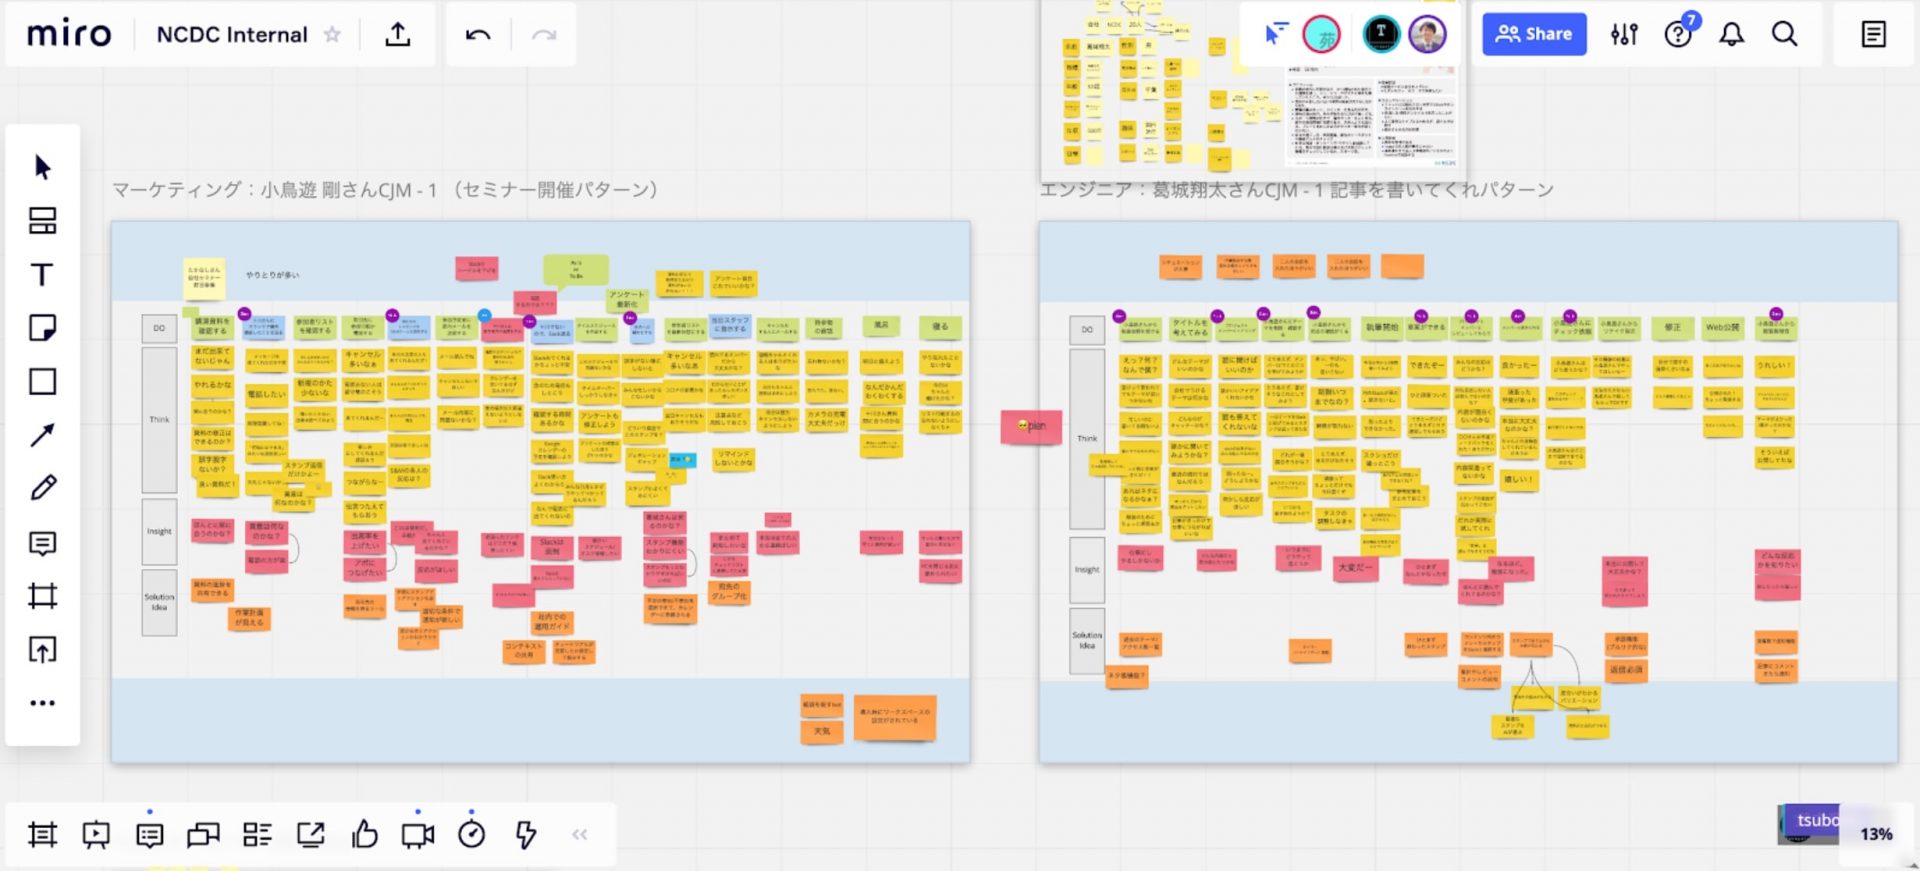Activate the pen drawing tool
The image size is (1920, 871).
[42, 488]
